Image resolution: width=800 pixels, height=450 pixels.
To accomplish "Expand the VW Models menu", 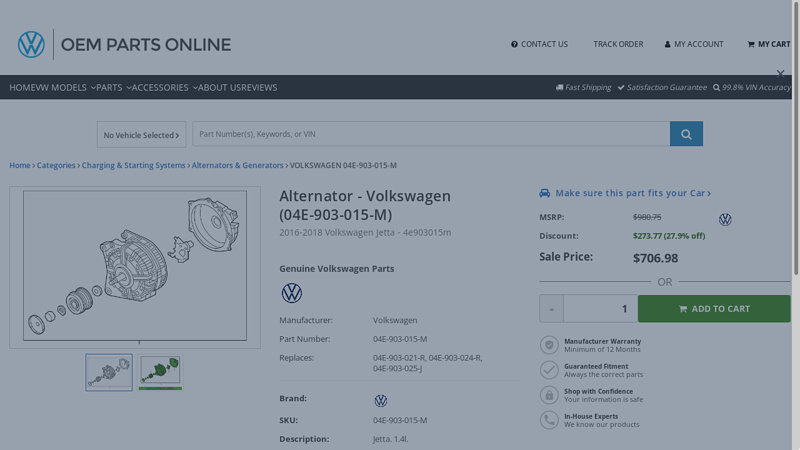I will click(65, 88).
